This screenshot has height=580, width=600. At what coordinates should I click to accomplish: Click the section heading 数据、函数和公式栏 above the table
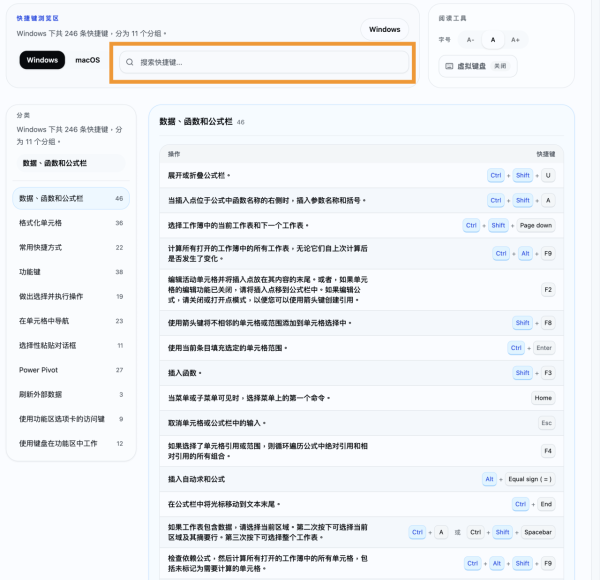(196, 122)
